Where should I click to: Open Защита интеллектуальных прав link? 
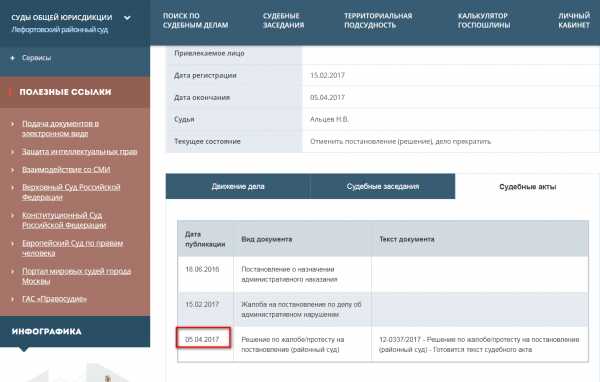pos(80,152)
